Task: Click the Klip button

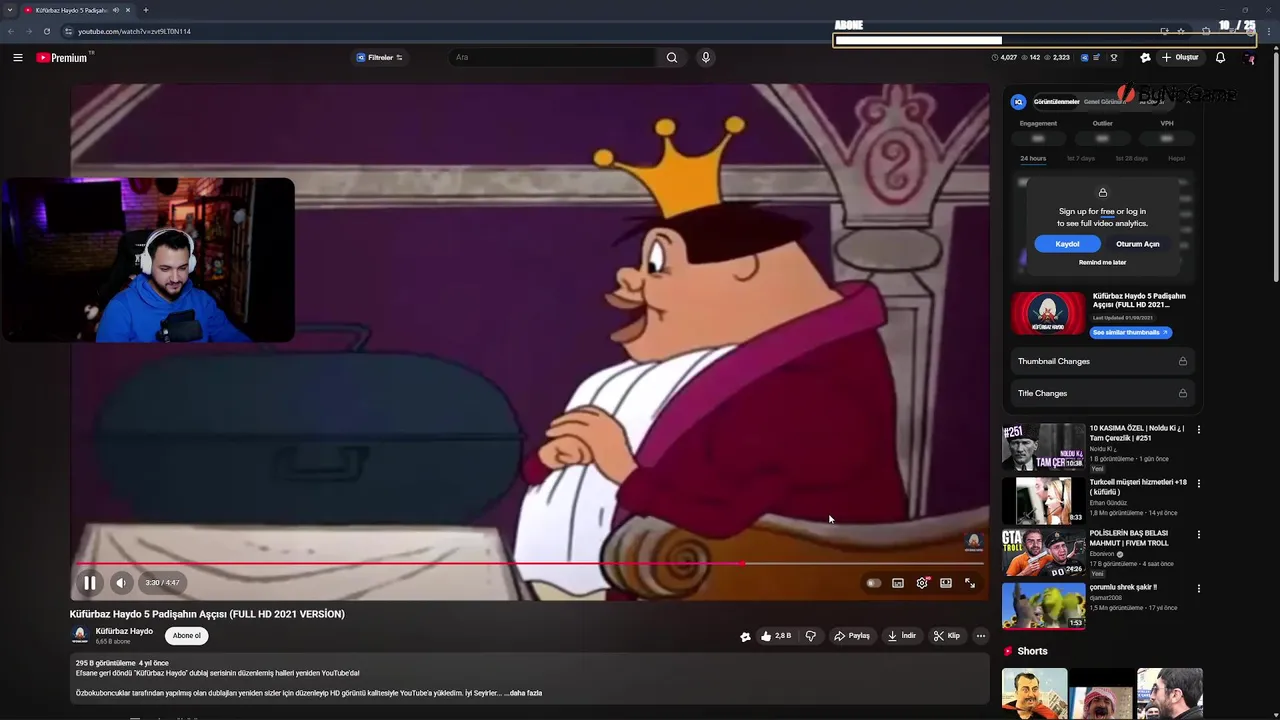Action: (947, 636)
